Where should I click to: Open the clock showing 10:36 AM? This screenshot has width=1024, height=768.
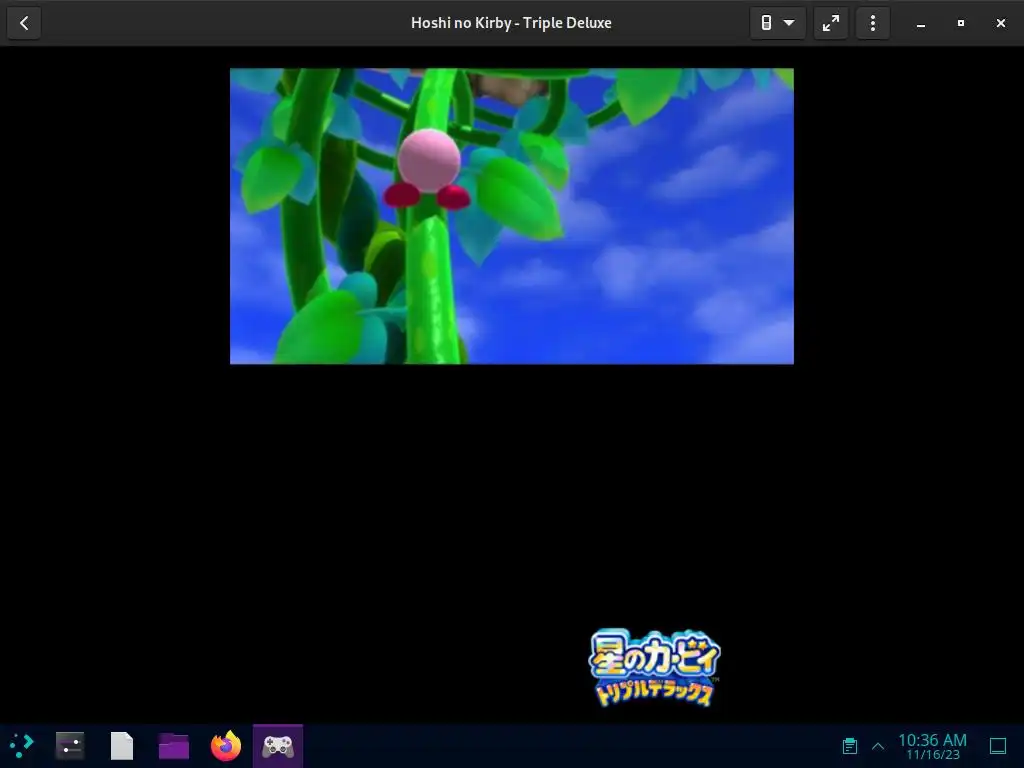(x=933, y=746)
